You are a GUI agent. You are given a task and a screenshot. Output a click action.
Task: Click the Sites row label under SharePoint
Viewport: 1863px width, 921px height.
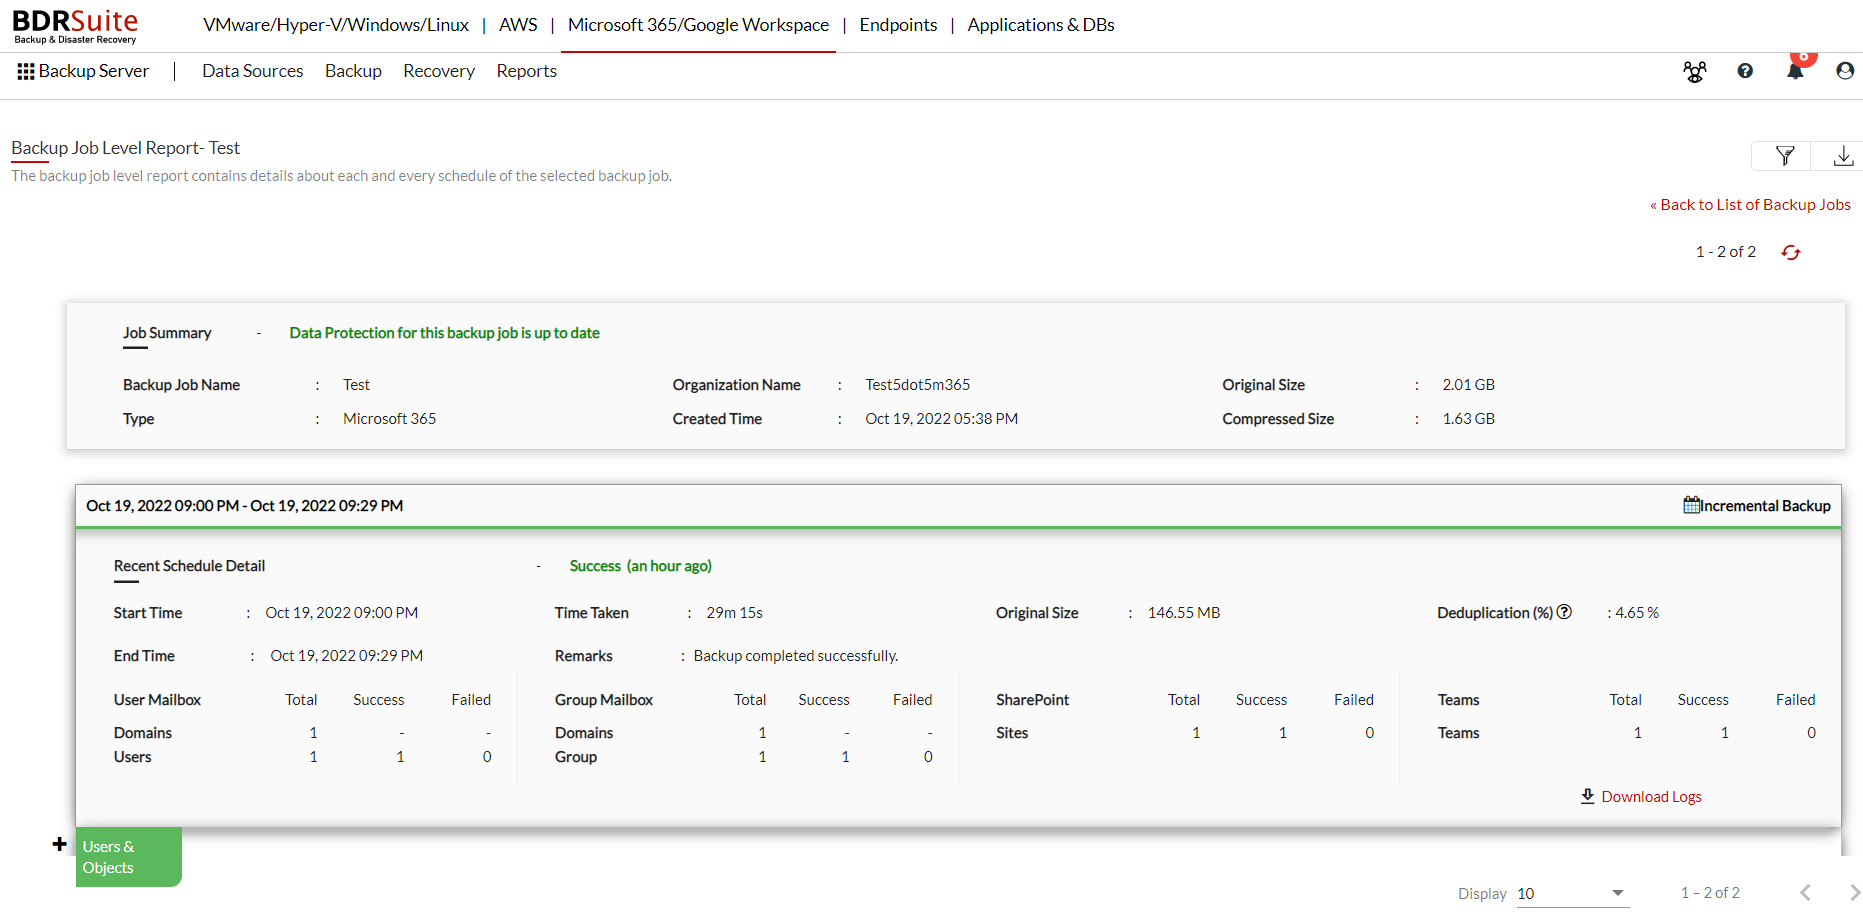tap(1012, 733)
